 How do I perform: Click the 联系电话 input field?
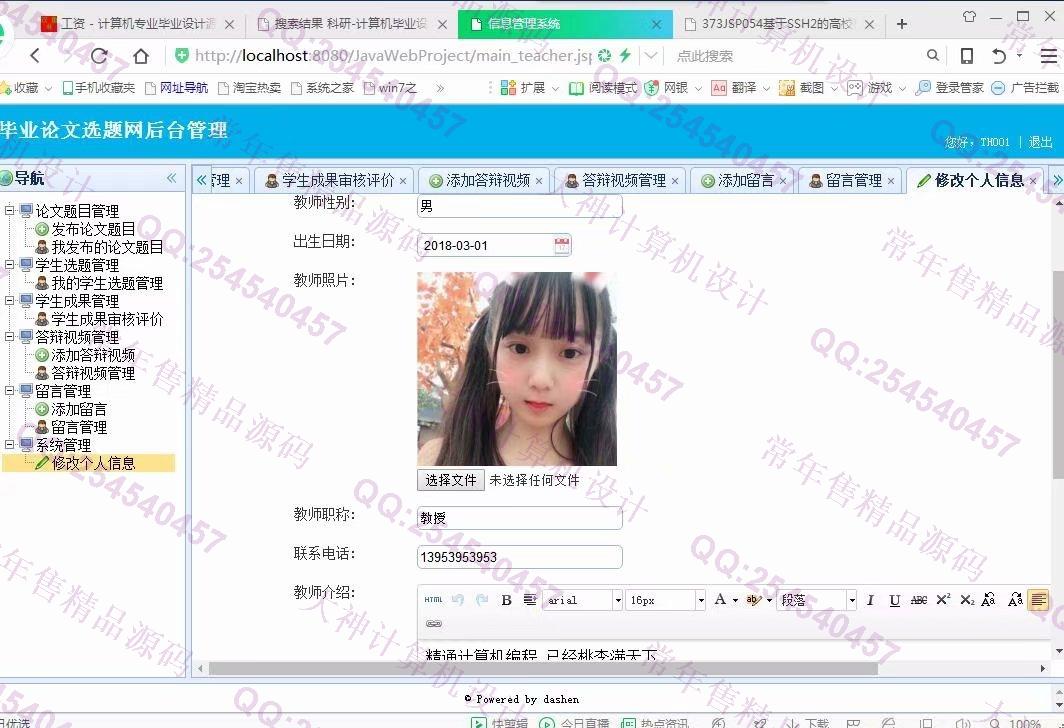(x=520, y=557)
